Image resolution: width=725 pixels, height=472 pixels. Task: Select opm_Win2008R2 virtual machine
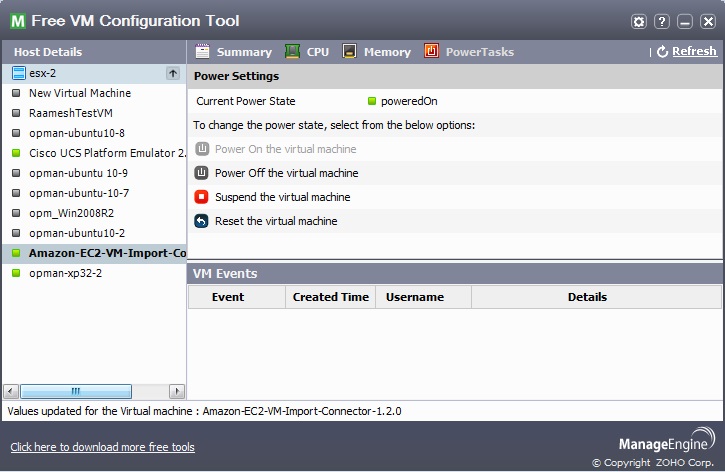[x=71, y=213]
